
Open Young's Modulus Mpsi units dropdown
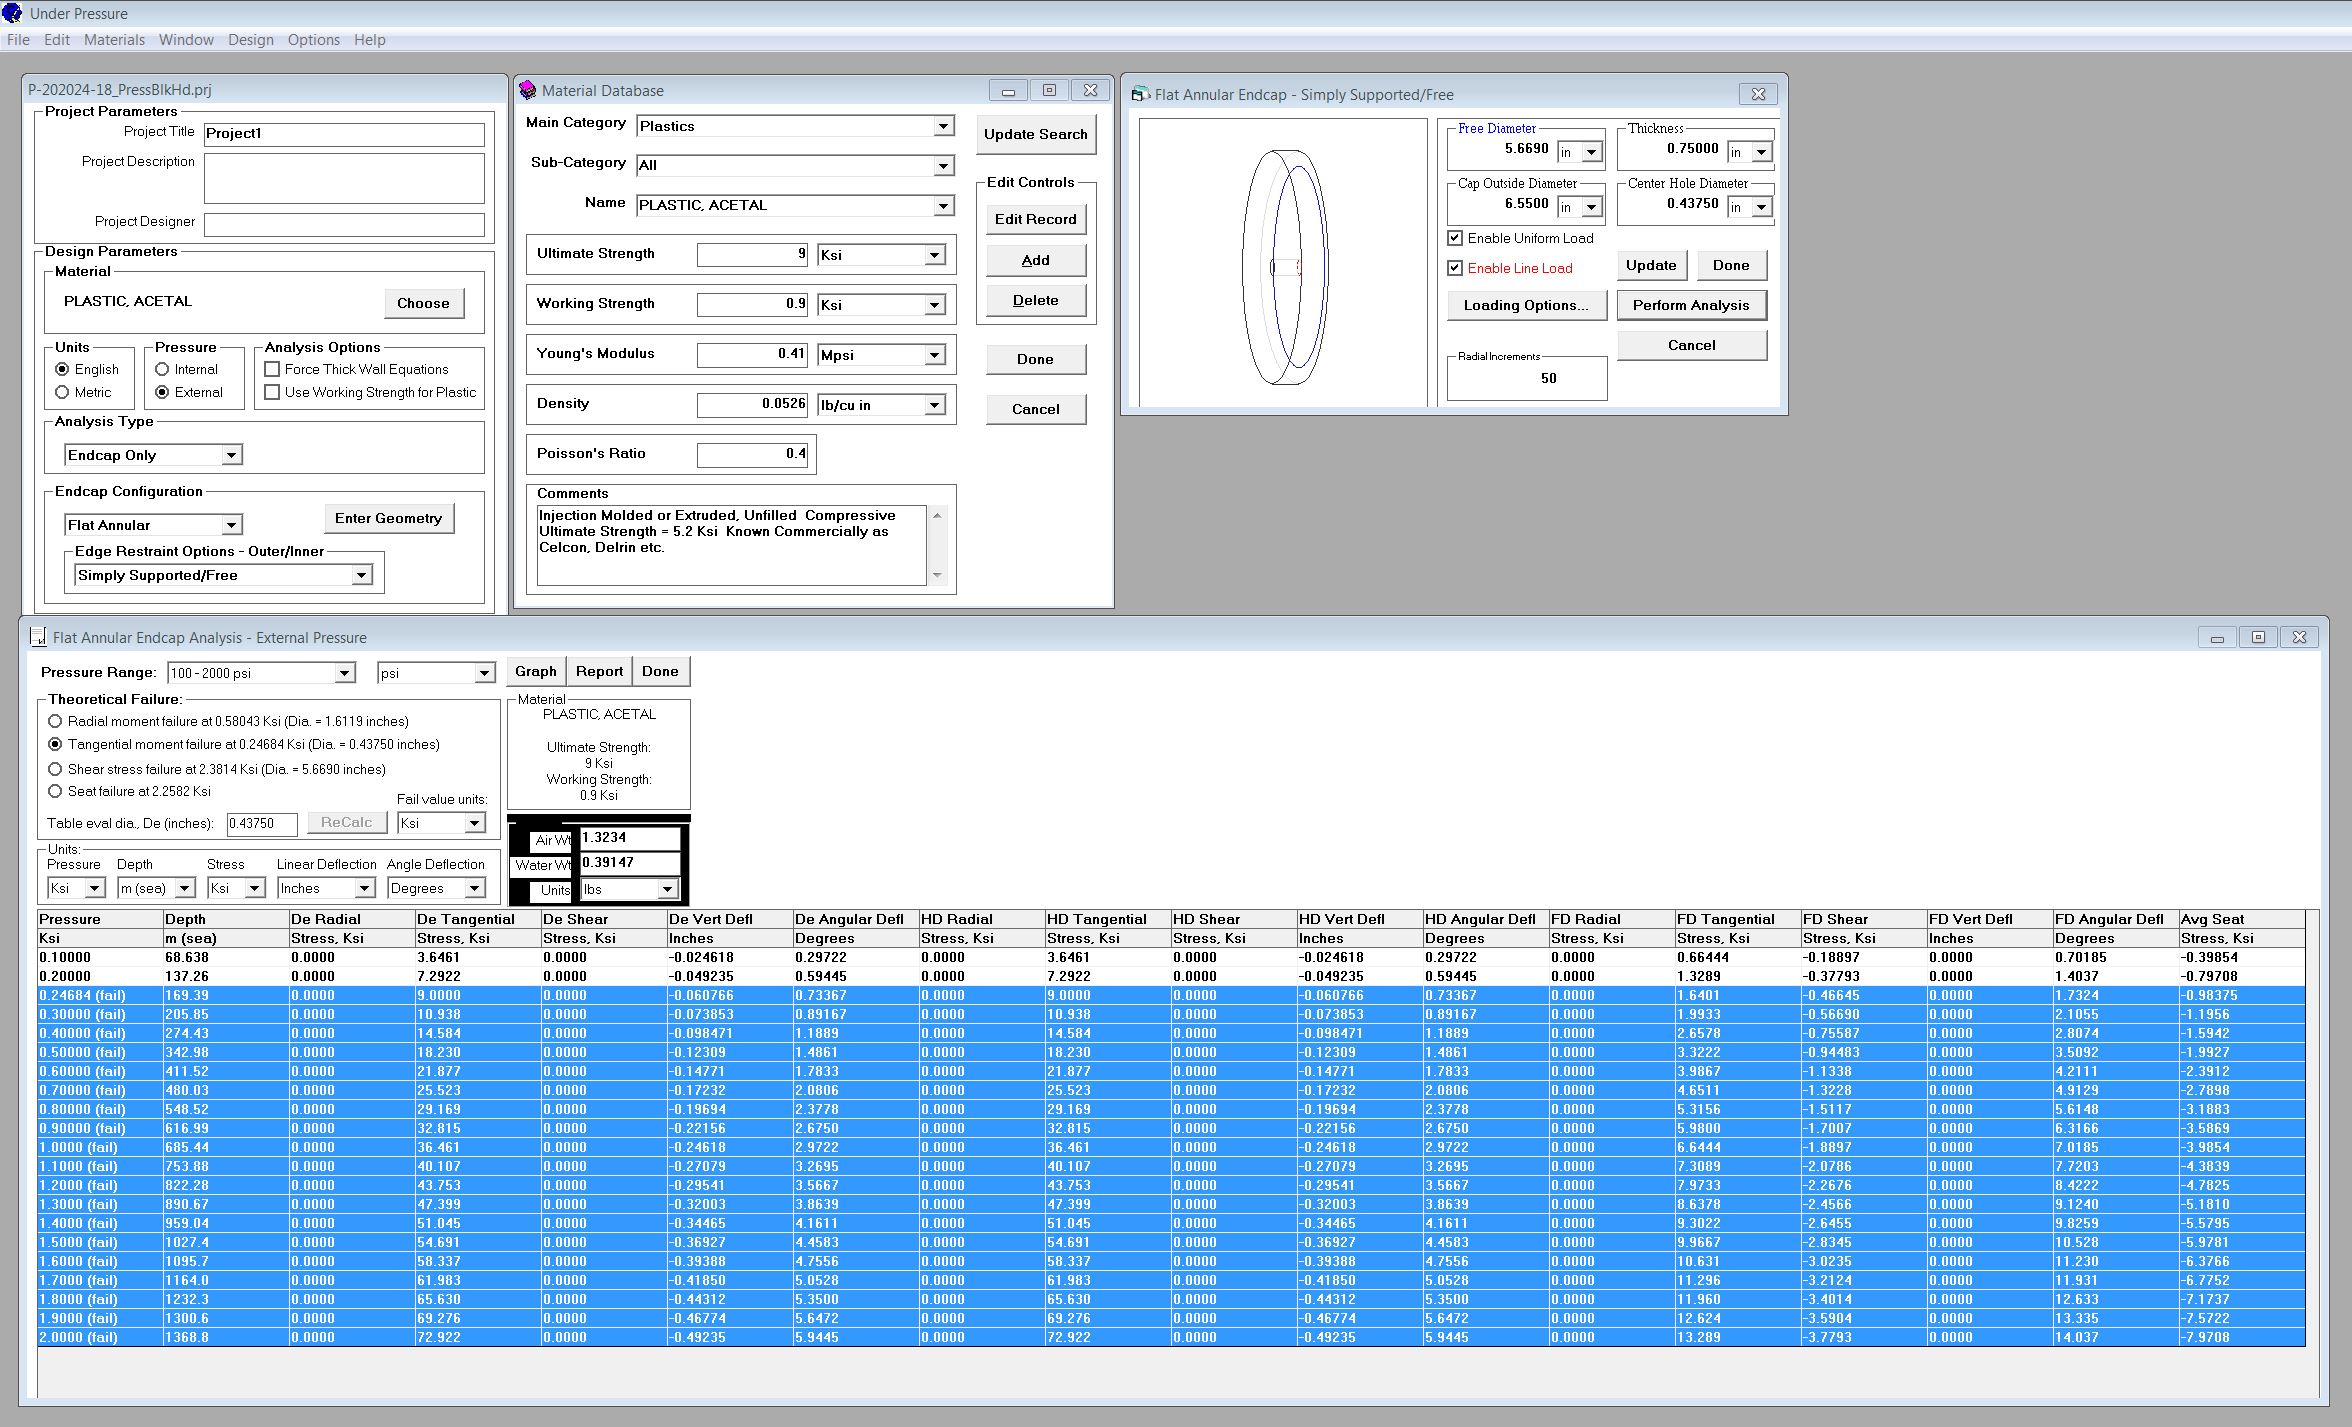coord(934,355)
